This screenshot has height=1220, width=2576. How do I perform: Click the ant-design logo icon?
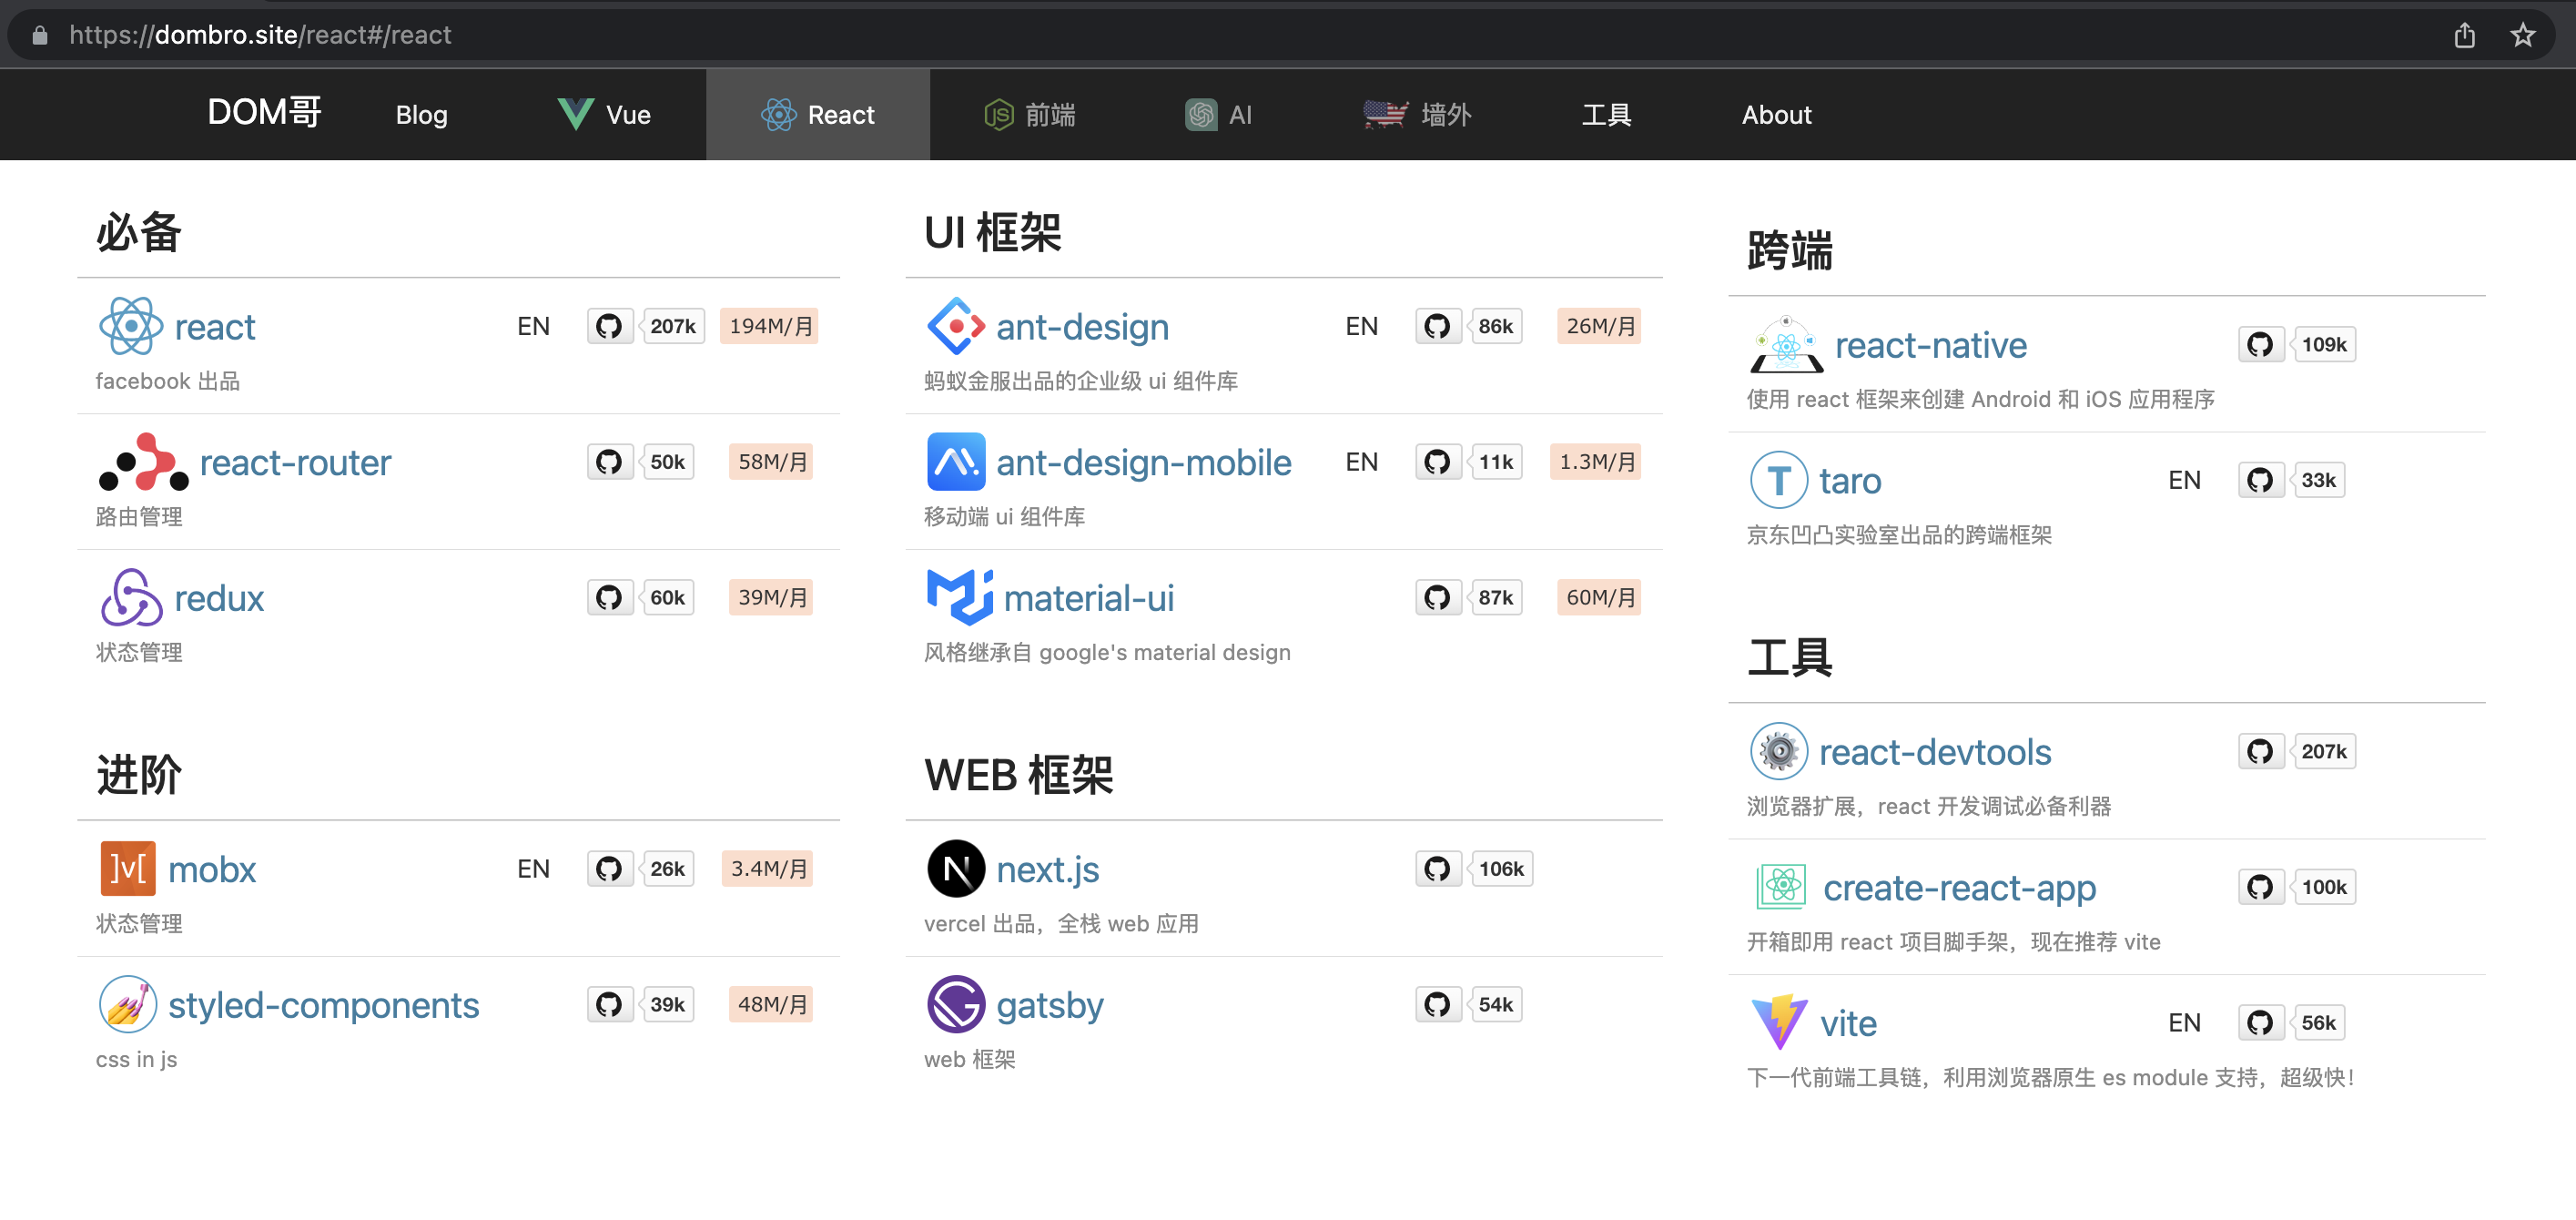point(953,327)
